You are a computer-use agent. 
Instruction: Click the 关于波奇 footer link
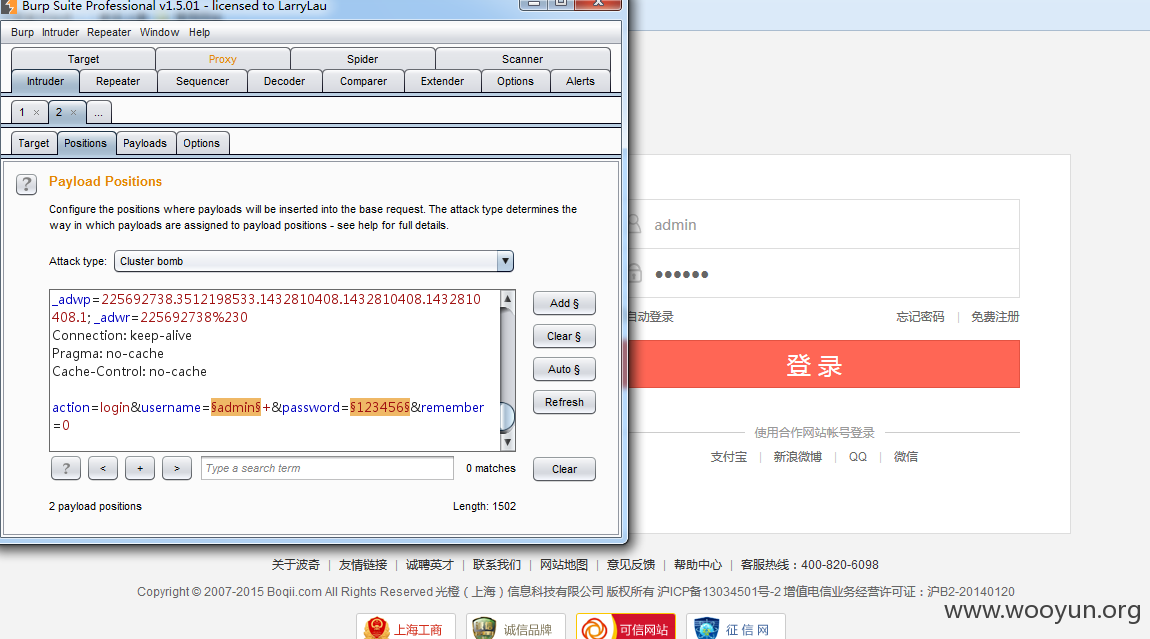(x=296, y=565)
